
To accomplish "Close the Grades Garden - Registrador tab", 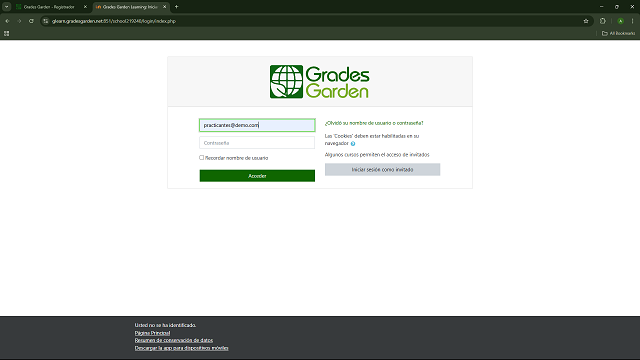I will pyautogui.click(x=85, y=7).
